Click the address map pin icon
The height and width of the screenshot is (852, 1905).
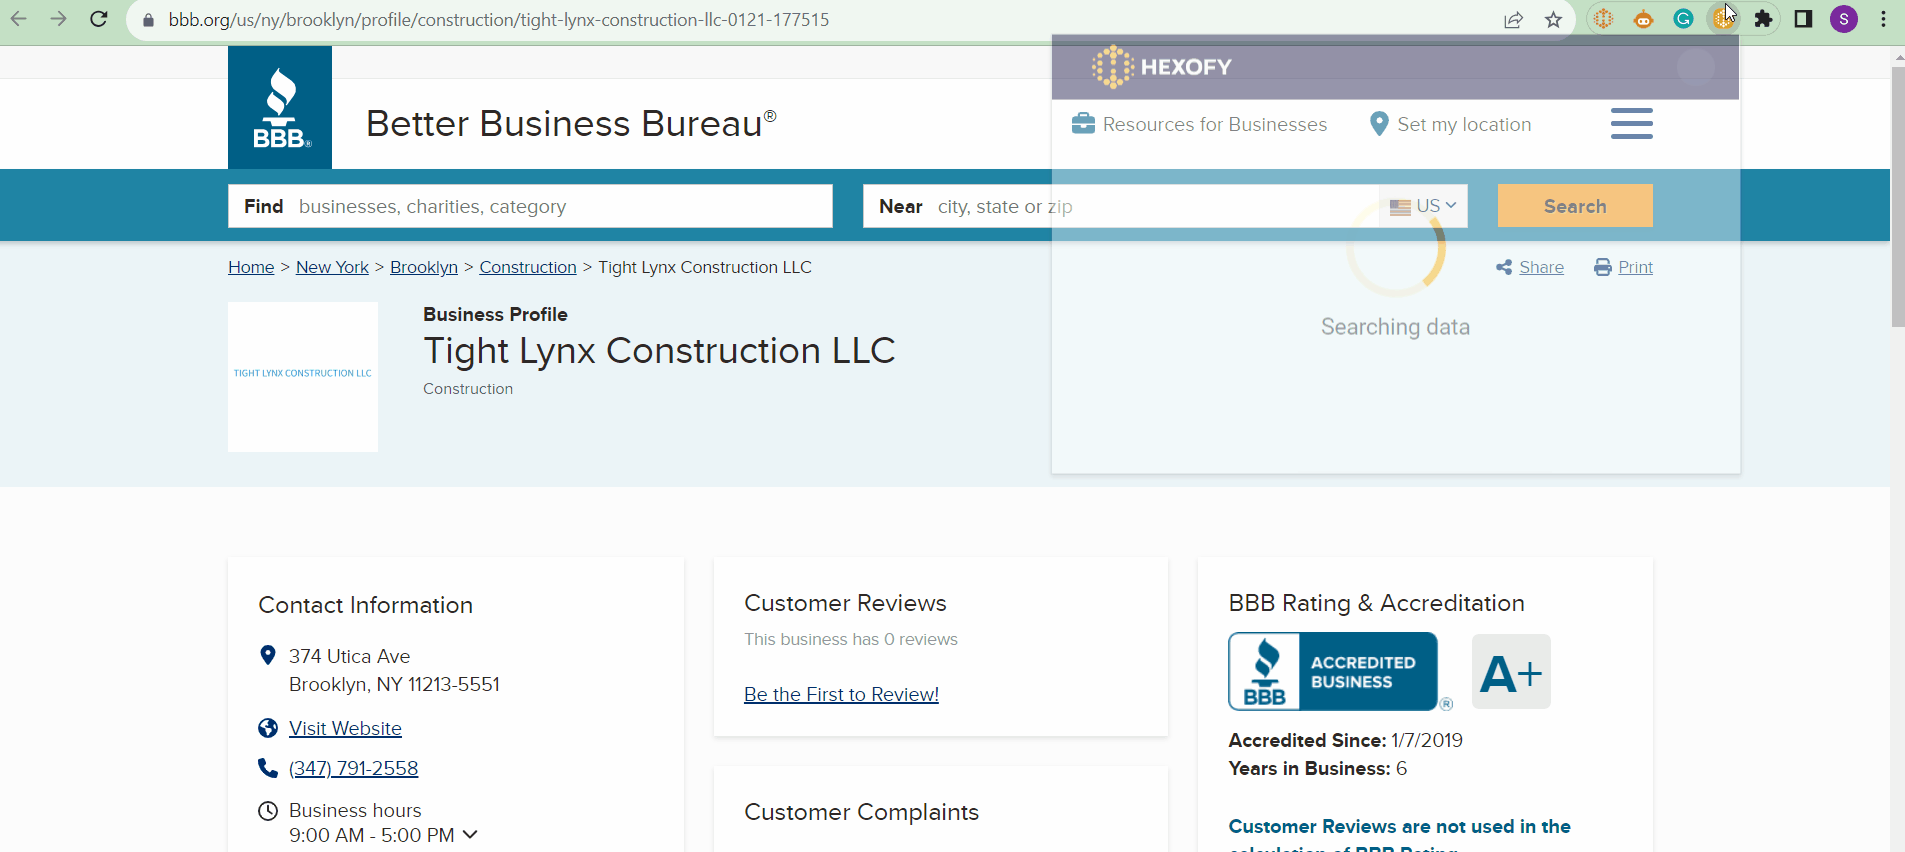tap(267, 655)
